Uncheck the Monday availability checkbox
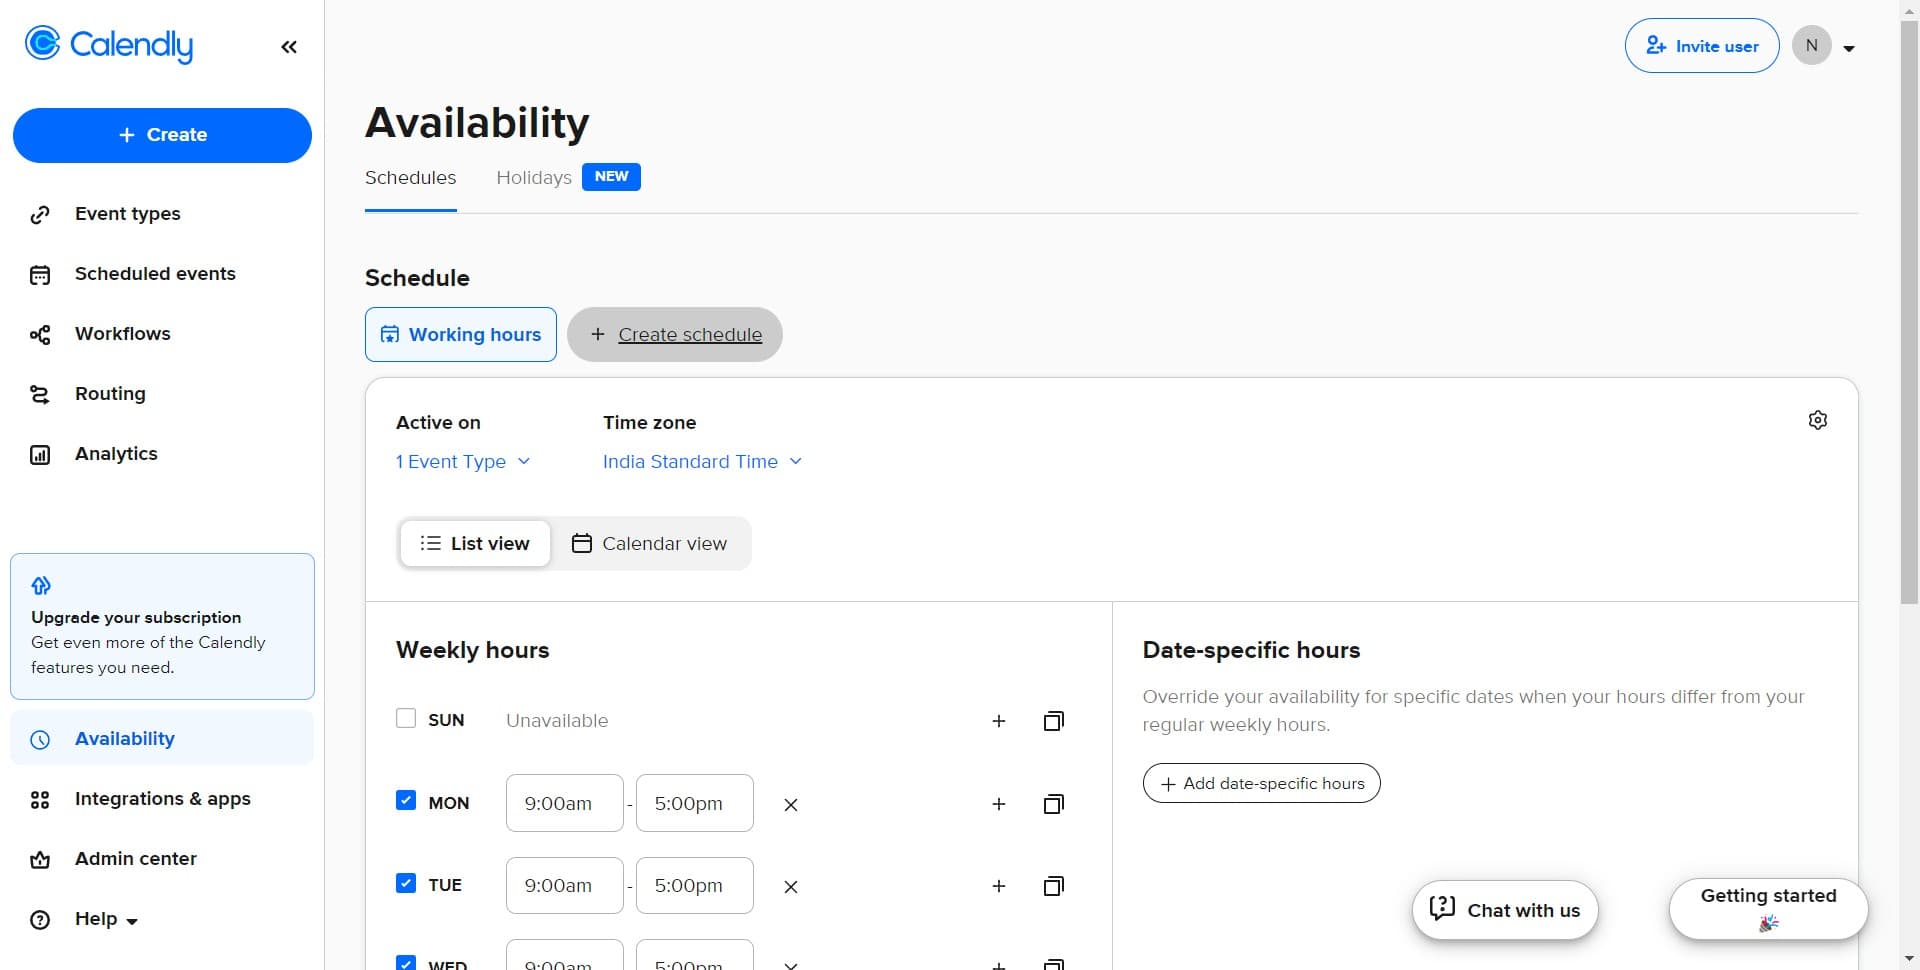 click(x=406, y=801)
